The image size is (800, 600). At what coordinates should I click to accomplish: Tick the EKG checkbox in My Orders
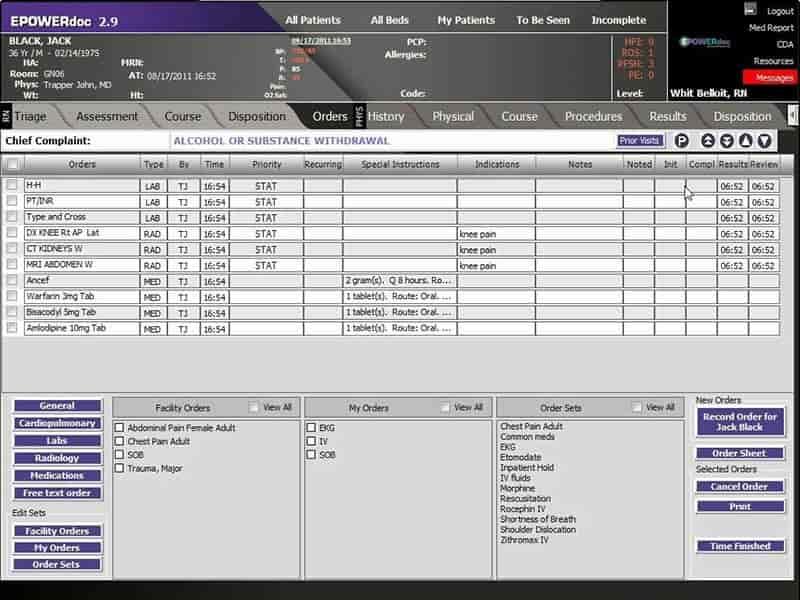[311, 428]
